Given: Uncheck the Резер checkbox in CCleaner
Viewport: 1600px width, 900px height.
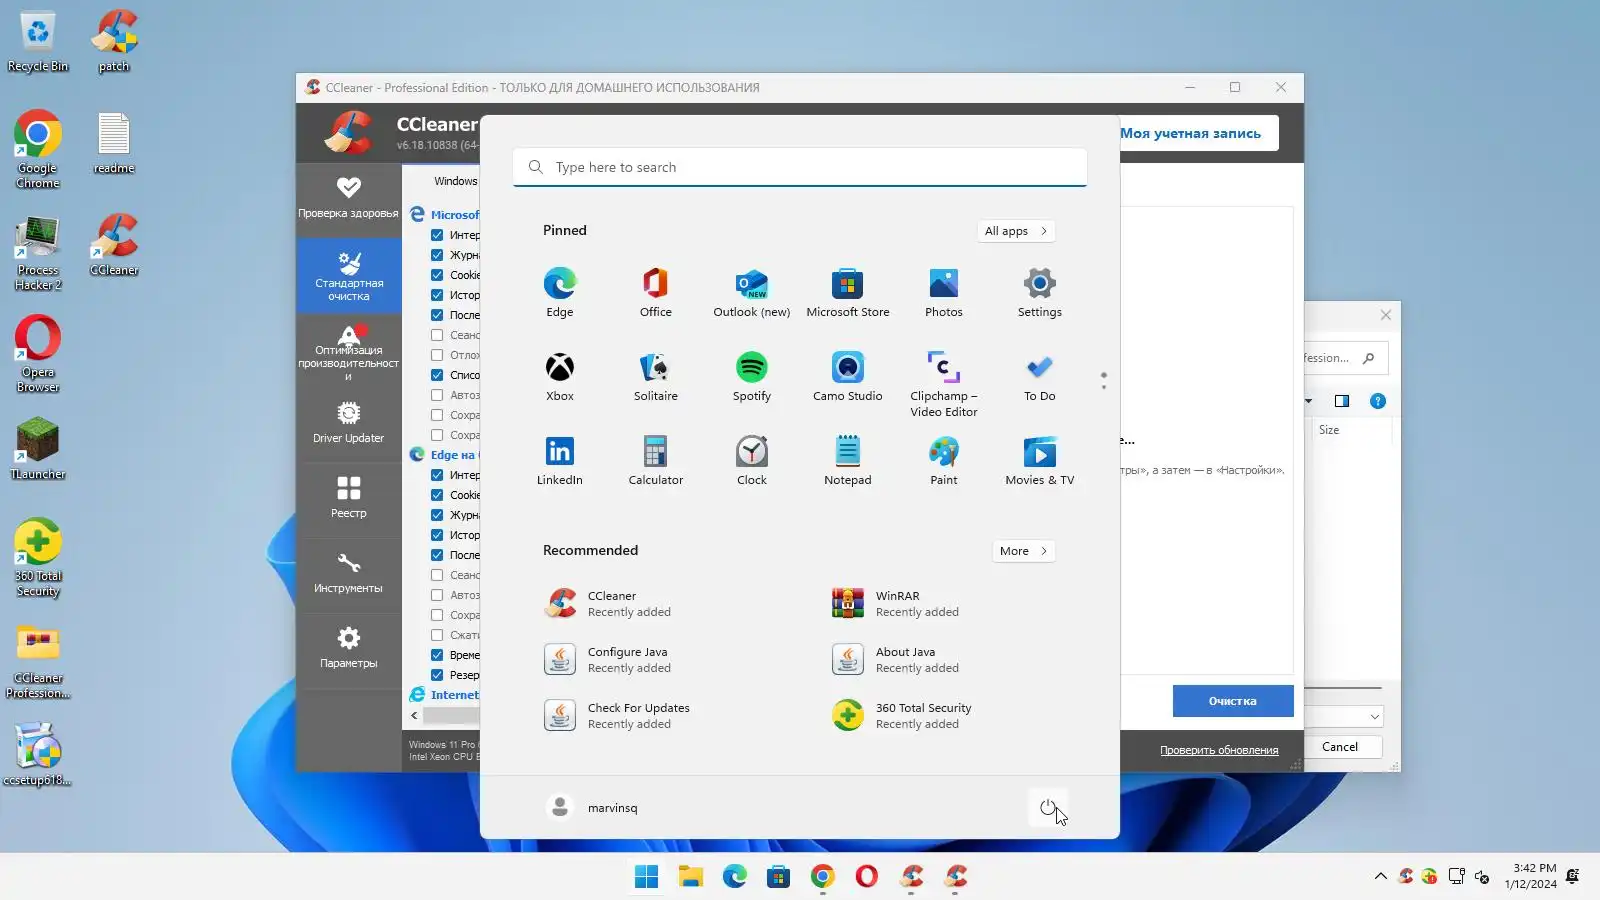Looking at the screenshot, I should click(437, 675).
